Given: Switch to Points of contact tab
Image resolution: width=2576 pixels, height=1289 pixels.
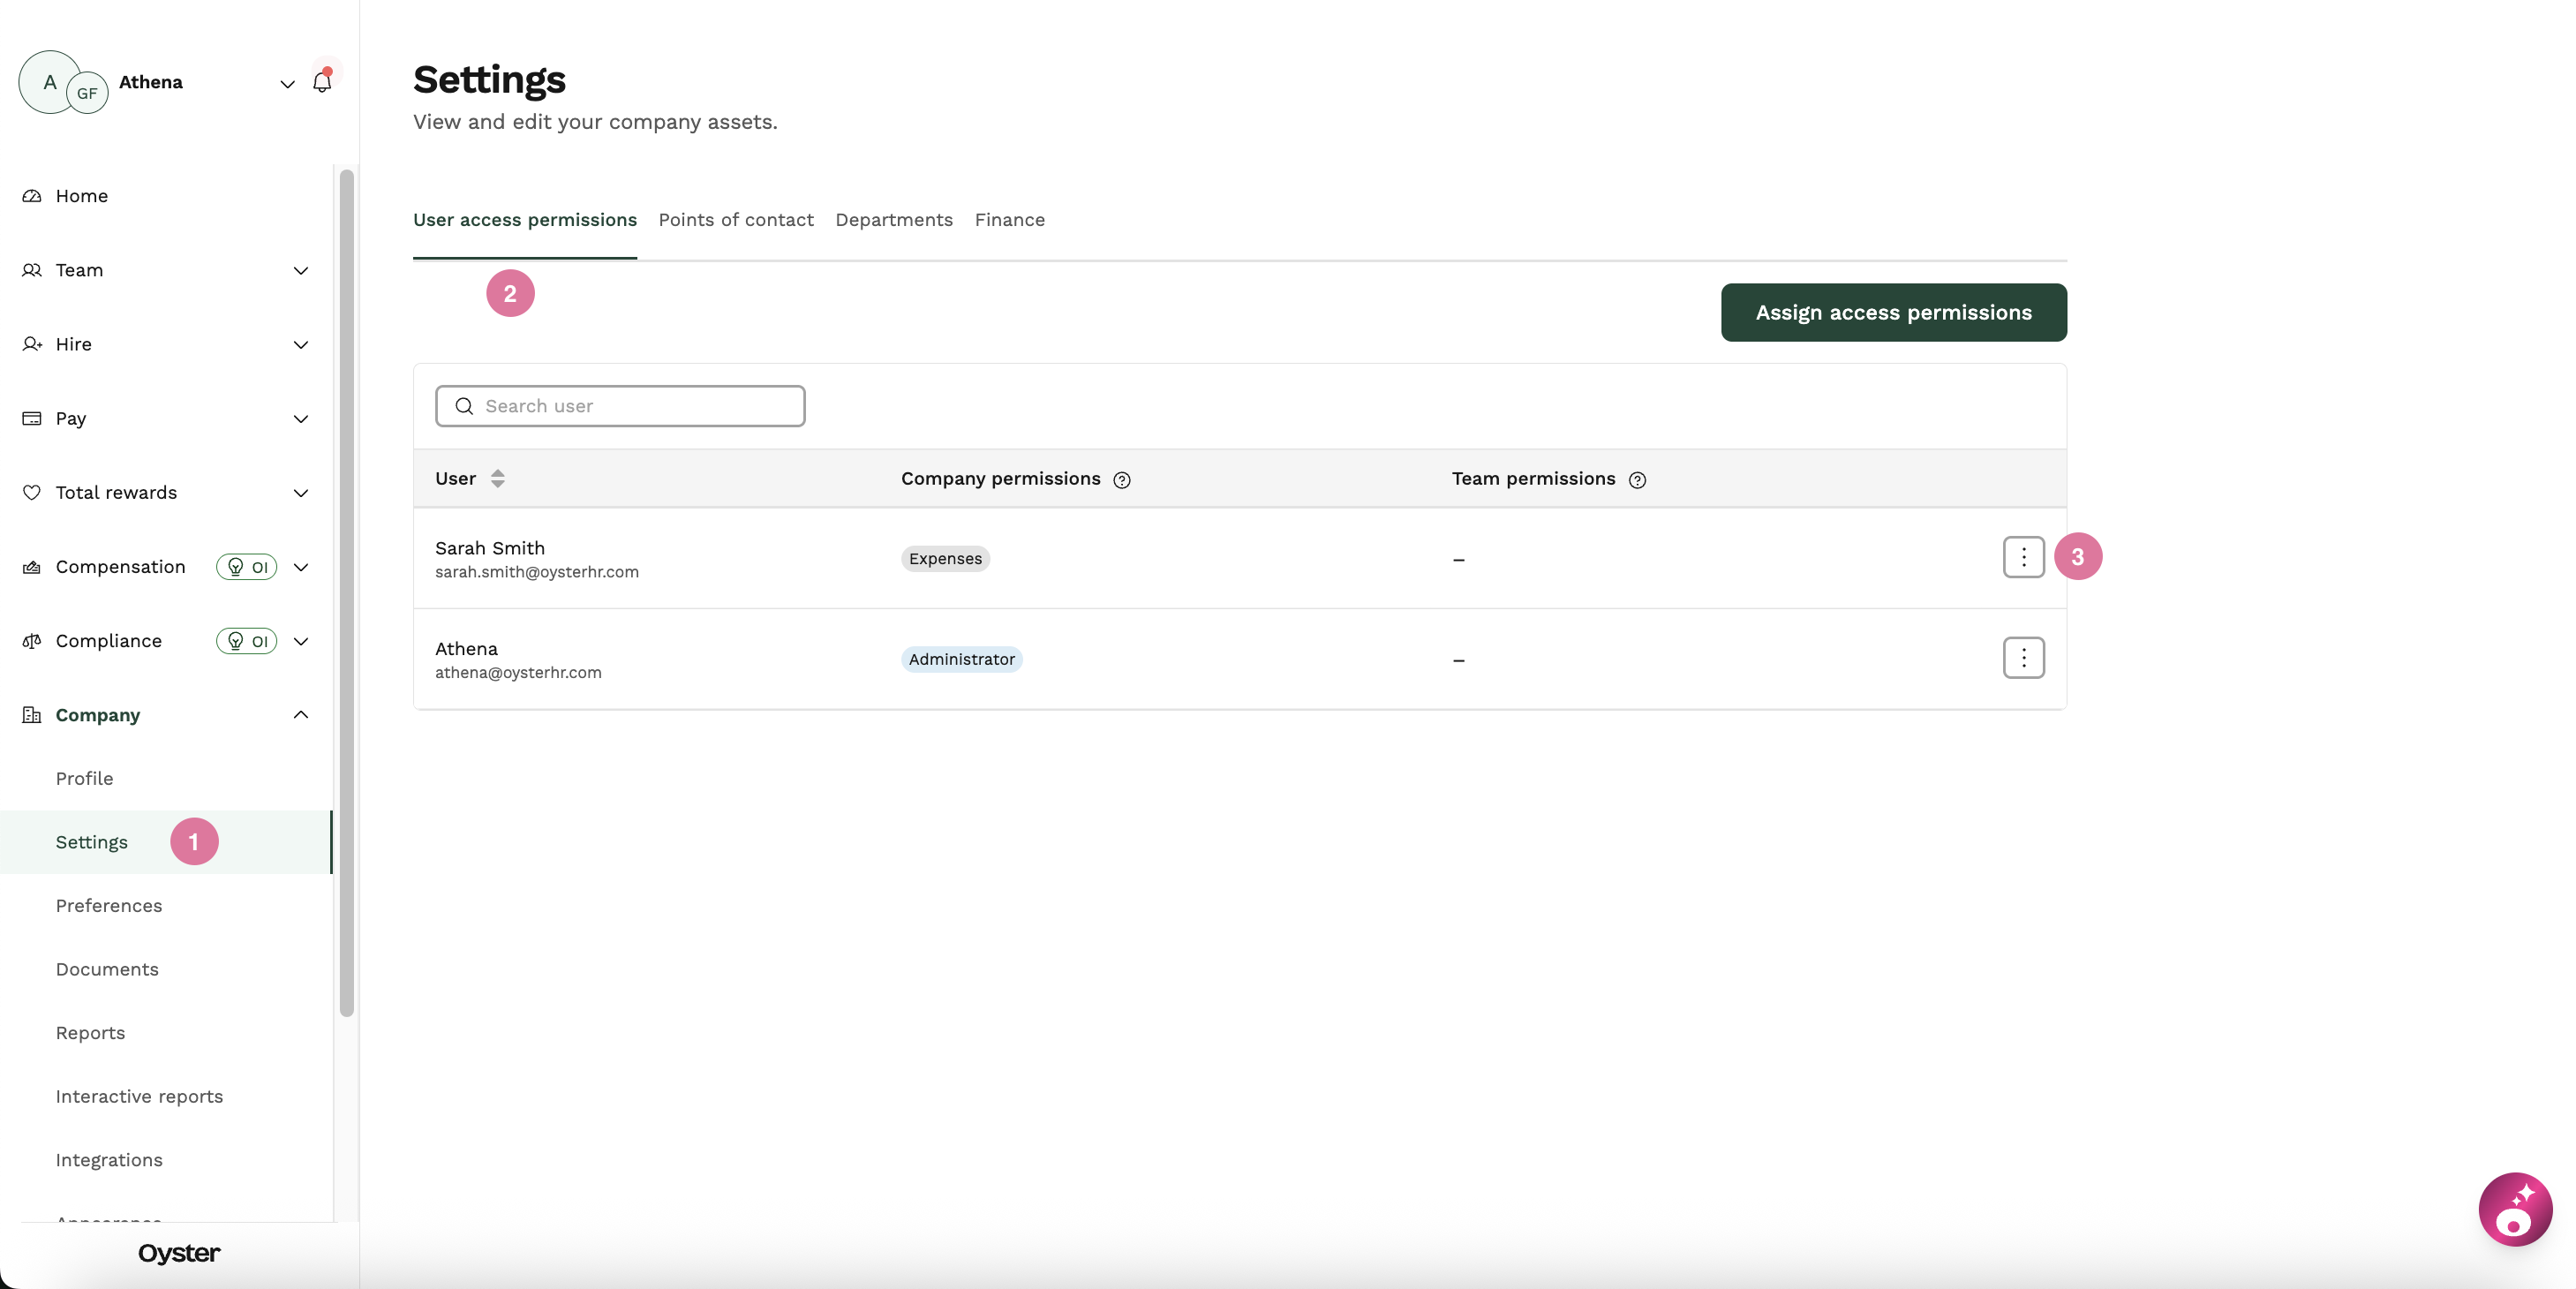Looking at the screenshot, I should 736,220.
